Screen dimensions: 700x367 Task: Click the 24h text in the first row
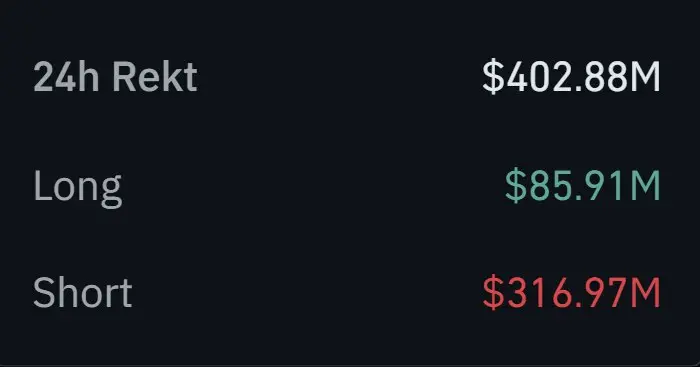pyautogui.click(x=66, y=77)
